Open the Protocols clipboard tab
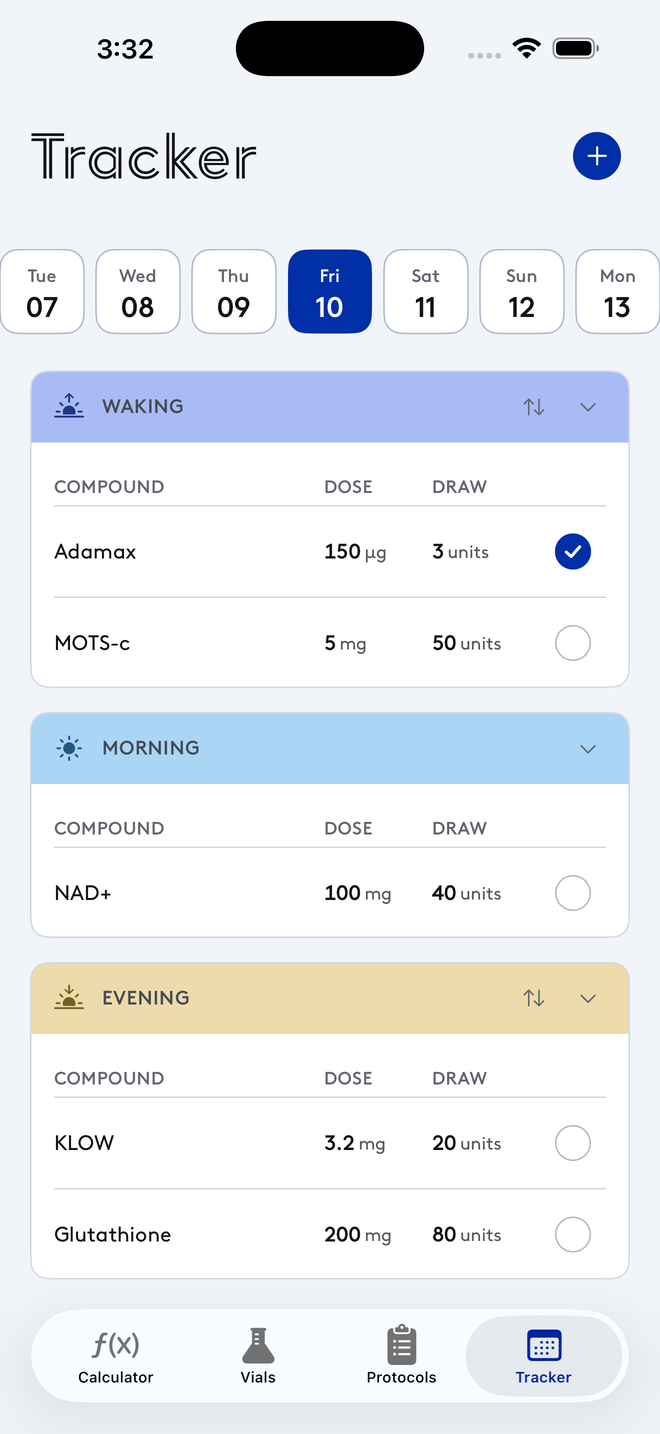 click(401, 1355)
